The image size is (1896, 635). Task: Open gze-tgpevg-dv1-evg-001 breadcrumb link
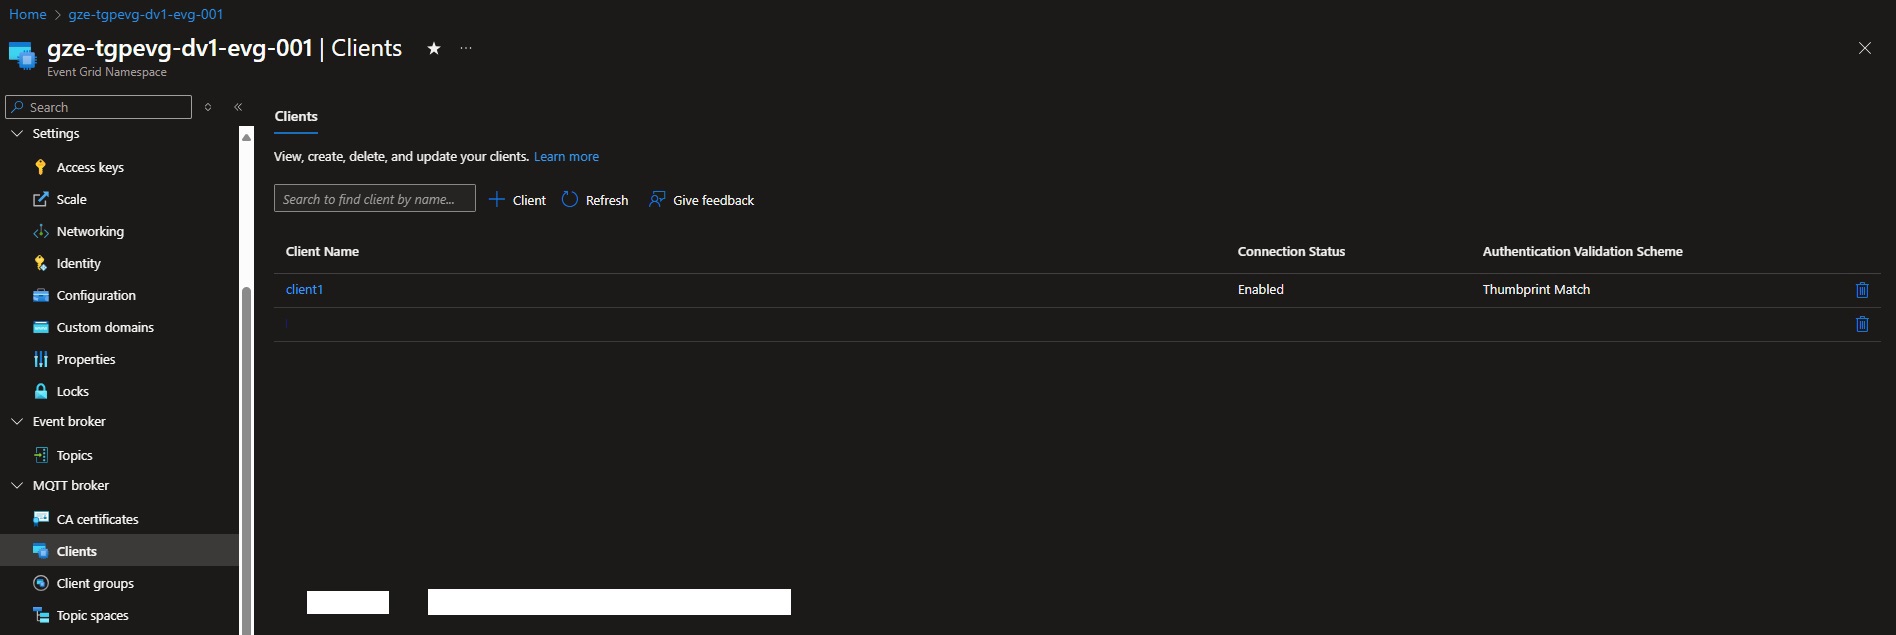coord(146,14)
